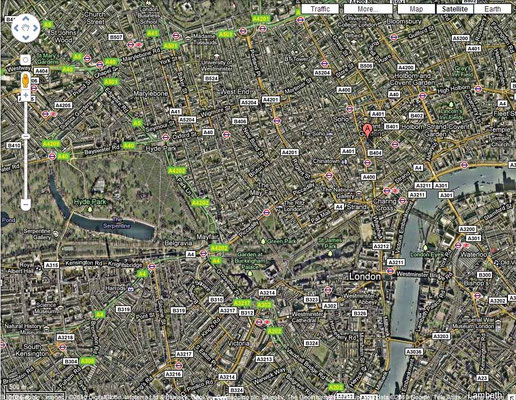Click the B524 road shield
The width and height of the screenshot is (516, 400).
(x=211, y=78)
